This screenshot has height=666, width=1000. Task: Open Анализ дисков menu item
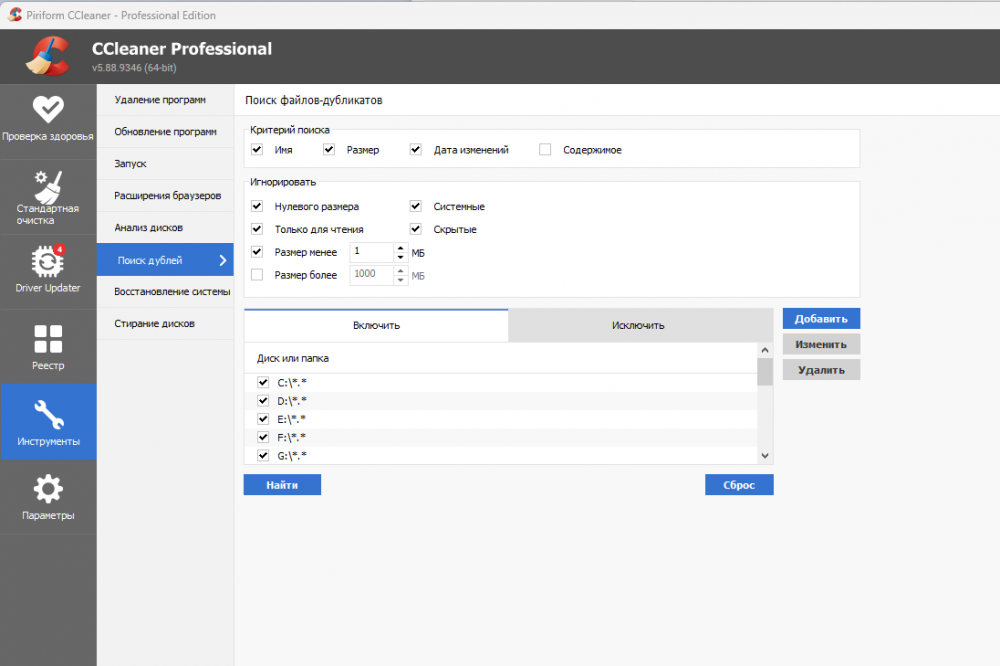tap(165, 228)
